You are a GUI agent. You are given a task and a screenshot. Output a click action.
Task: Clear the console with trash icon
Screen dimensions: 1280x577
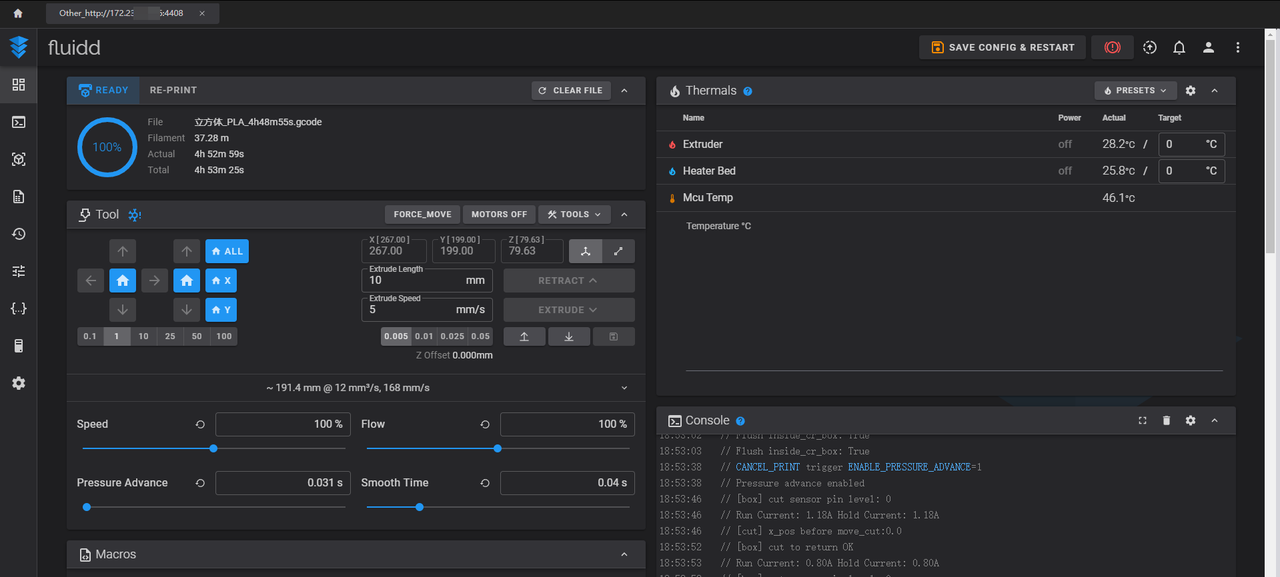1166,421
